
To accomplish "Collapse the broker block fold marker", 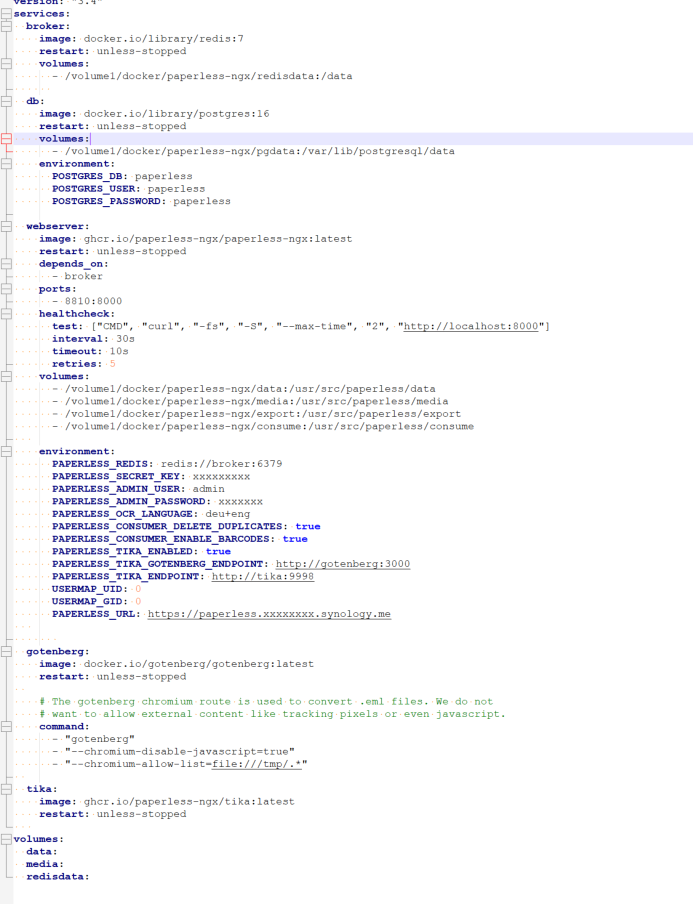I will click(6, 26).
